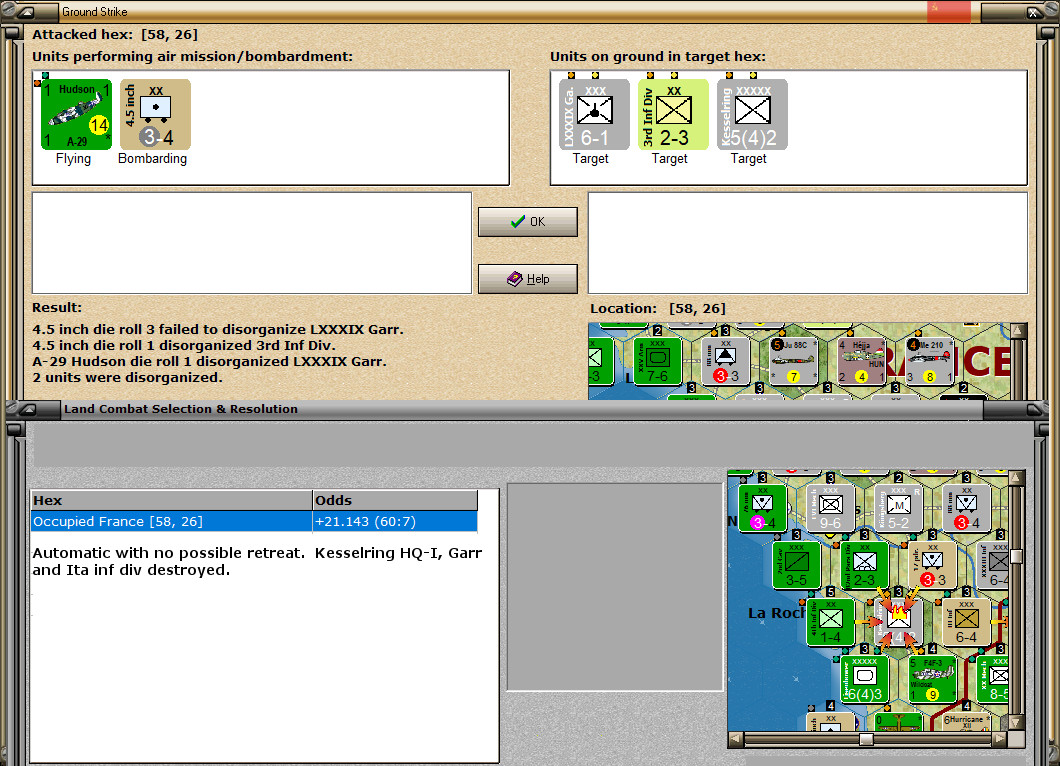Click the horizontal scrollbar thumb on Land Combat map
Screen dimensions: 1060x766
click(x=866, y=740)
